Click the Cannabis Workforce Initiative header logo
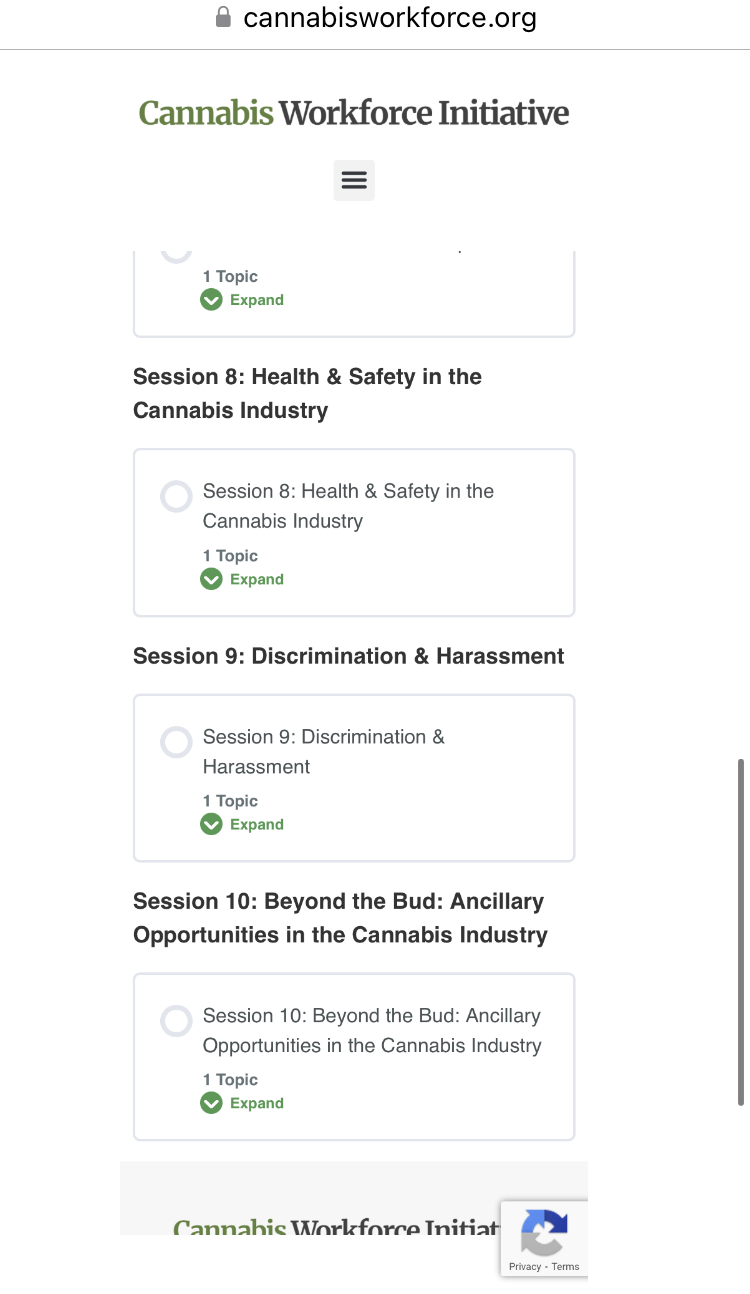Viewport: 750px width, 1294px height. (x=354, y=113)
